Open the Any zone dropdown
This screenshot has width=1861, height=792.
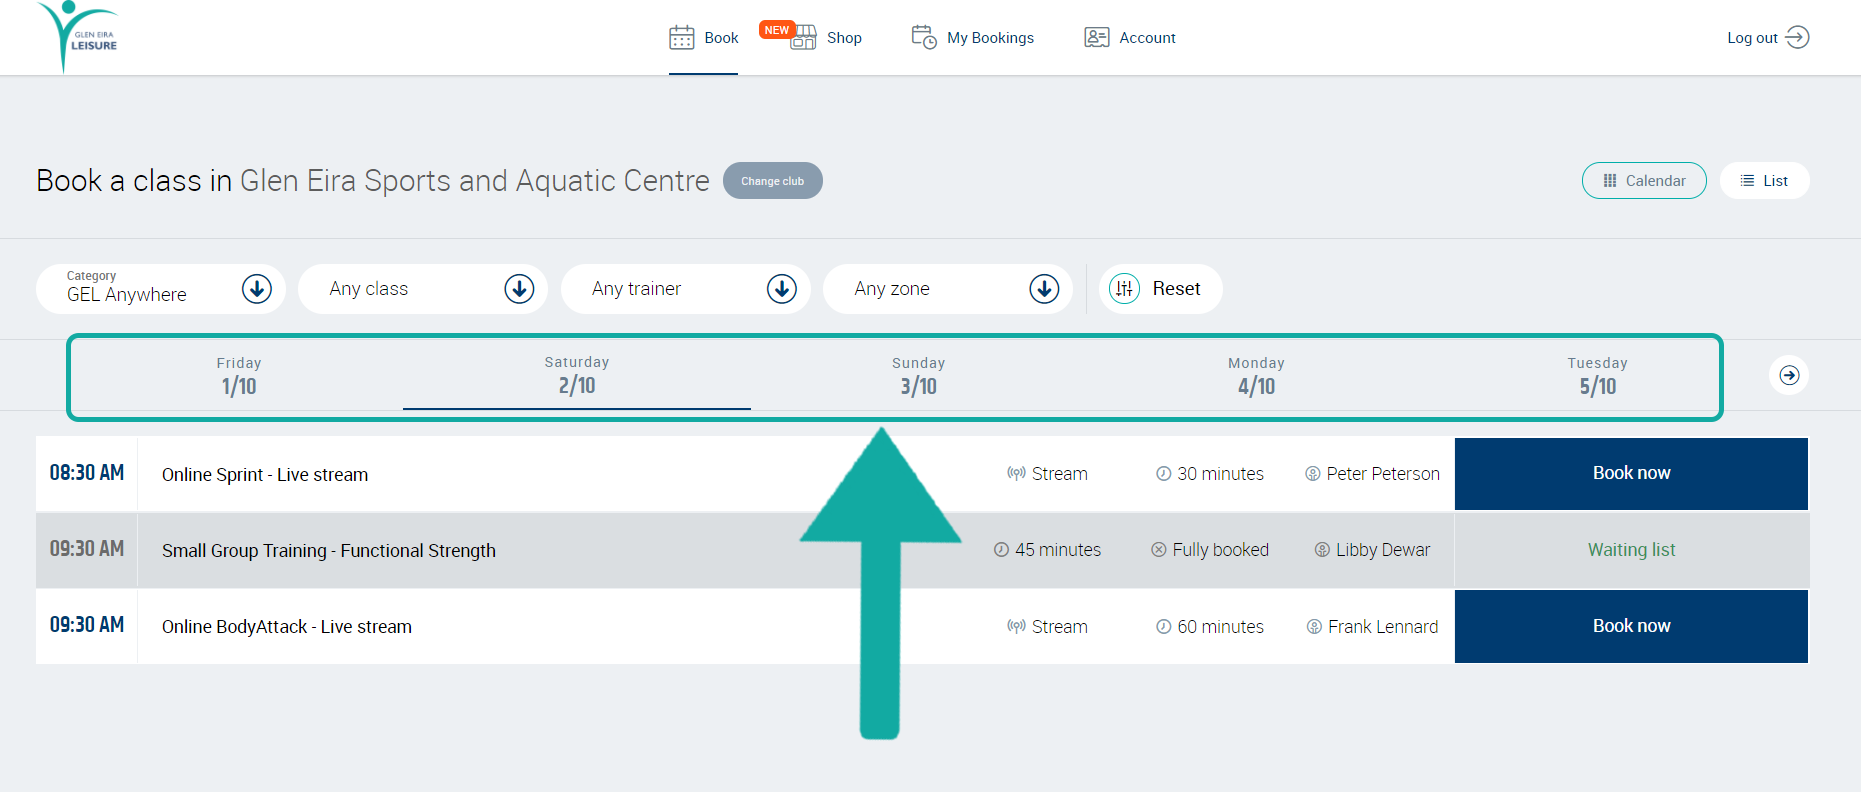click(x=948, y=289)
